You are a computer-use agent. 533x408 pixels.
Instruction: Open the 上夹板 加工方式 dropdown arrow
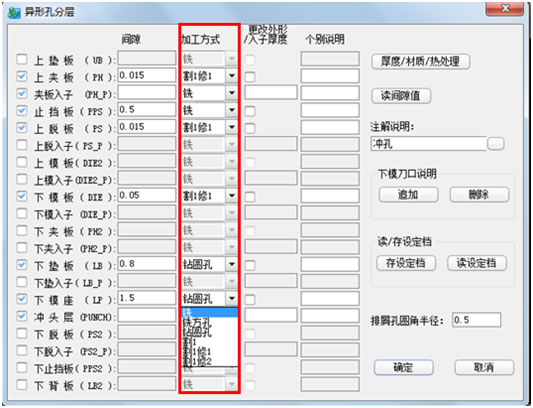tap(231, 76)
